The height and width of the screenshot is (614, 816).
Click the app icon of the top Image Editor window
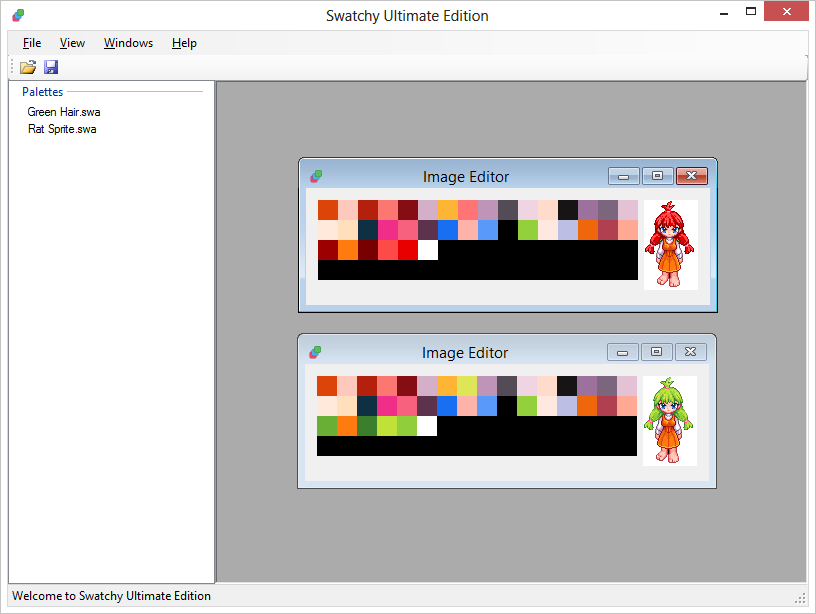316,176
